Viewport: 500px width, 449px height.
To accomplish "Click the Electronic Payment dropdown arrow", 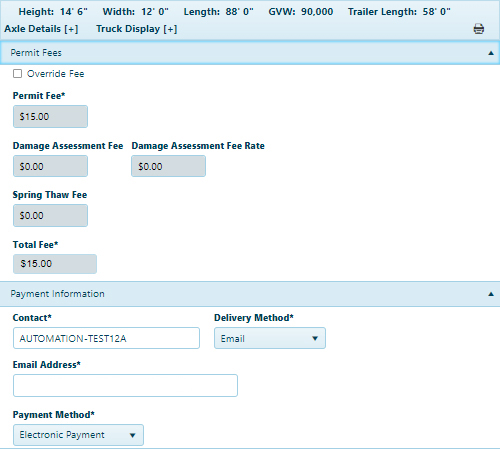I will coord(132,435).
